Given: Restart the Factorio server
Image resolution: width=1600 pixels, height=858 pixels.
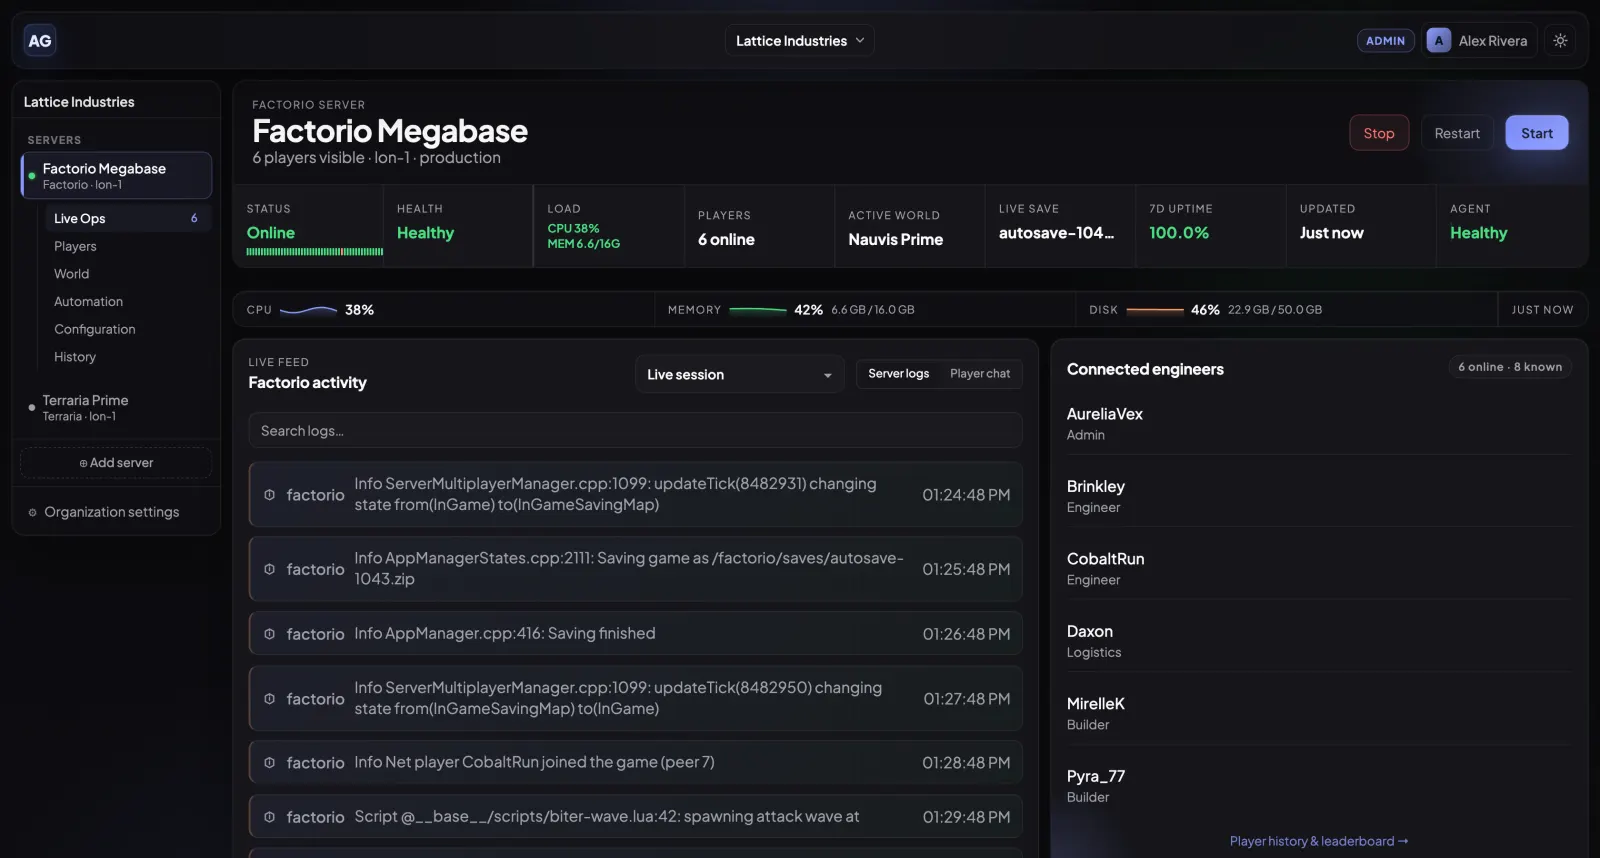Looking at the screenshot, I should [x=1457, y=133].
